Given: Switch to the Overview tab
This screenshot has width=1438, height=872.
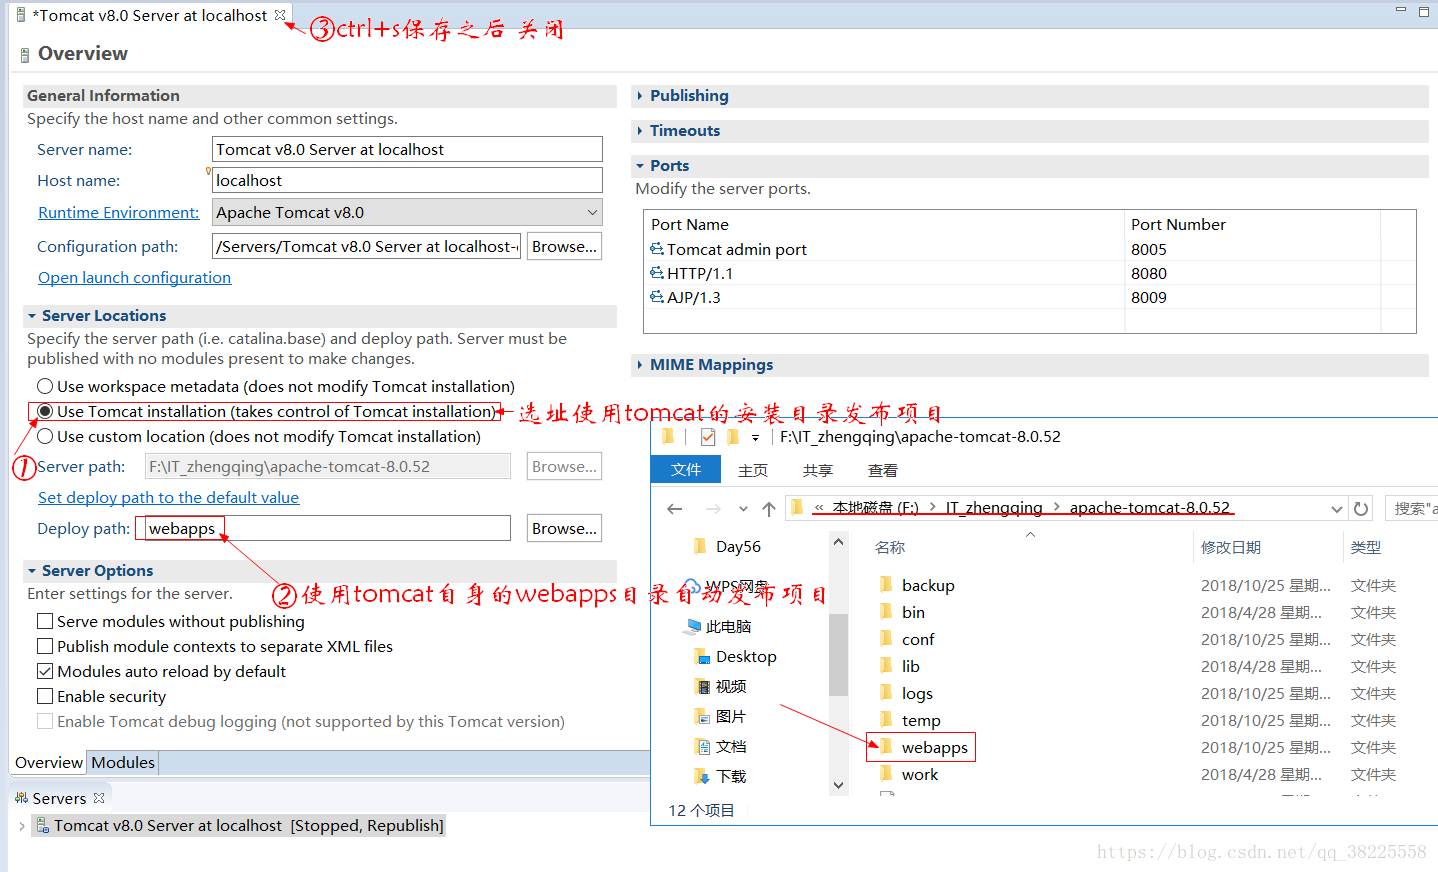Looking at the screenshot, I should pos(48,762).
